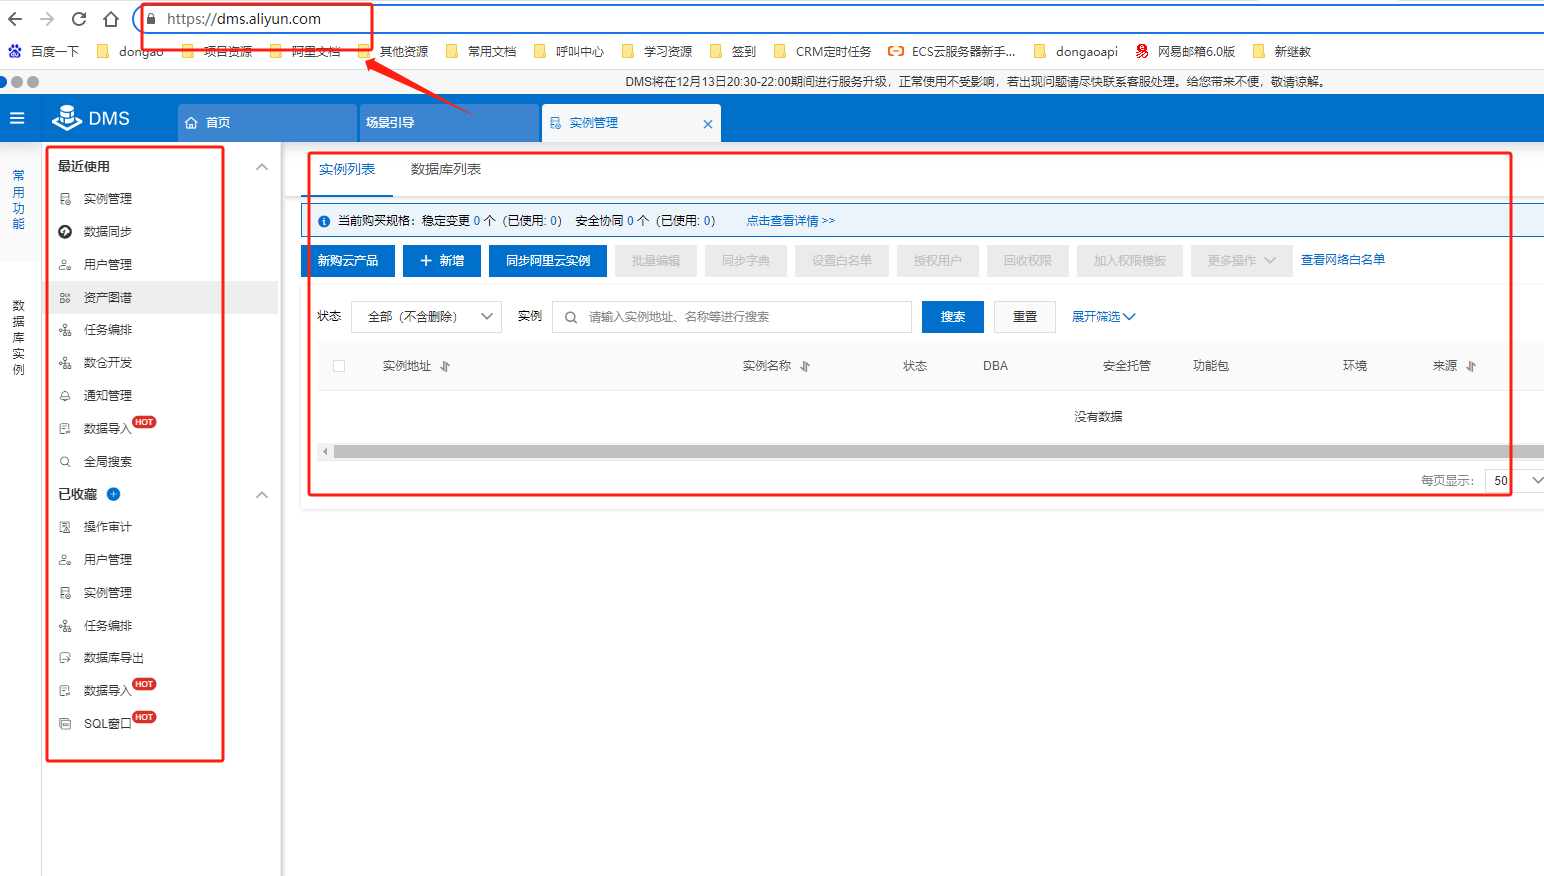Click the browser home icon

click(111, 19)
